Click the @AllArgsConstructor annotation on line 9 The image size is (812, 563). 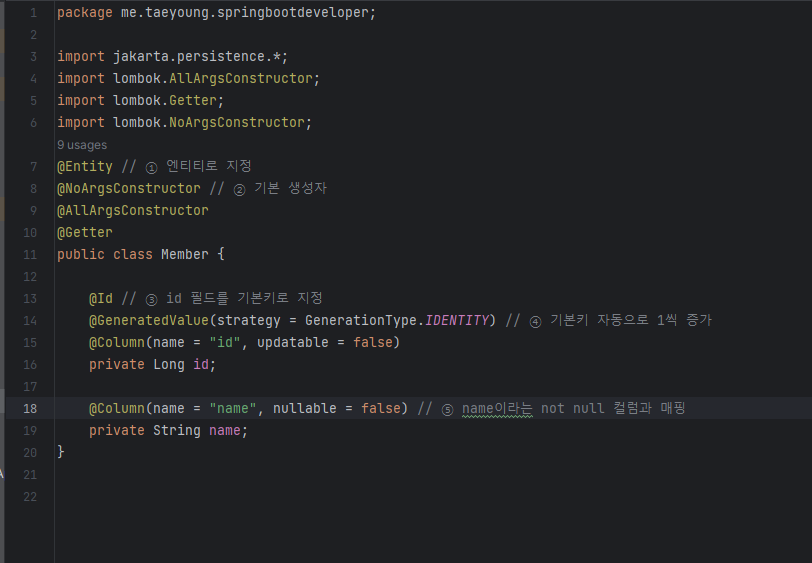coord(133,211)
